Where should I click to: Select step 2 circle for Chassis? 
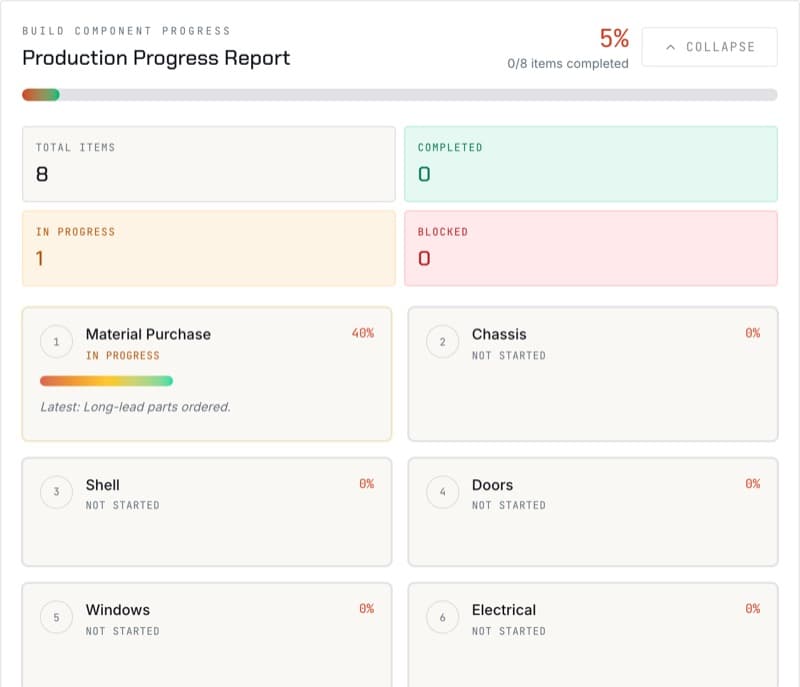442,342
